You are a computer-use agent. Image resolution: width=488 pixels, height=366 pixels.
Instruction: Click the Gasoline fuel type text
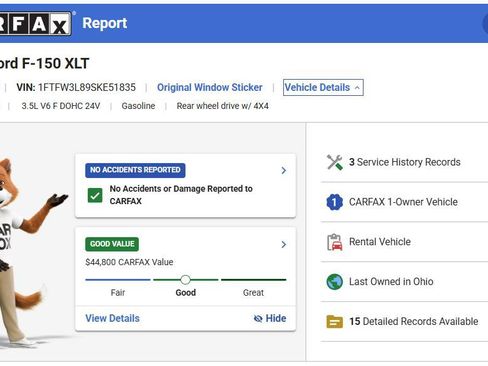pos(138,106)
